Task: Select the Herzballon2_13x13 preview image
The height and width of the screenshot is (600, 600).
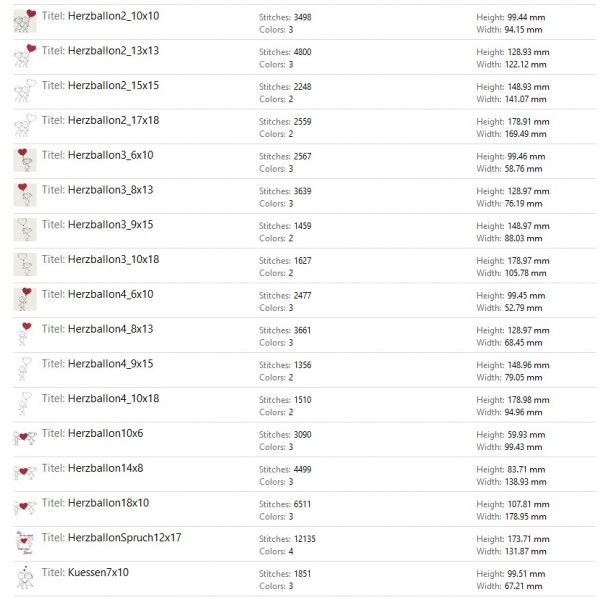Action: (25, 56)
